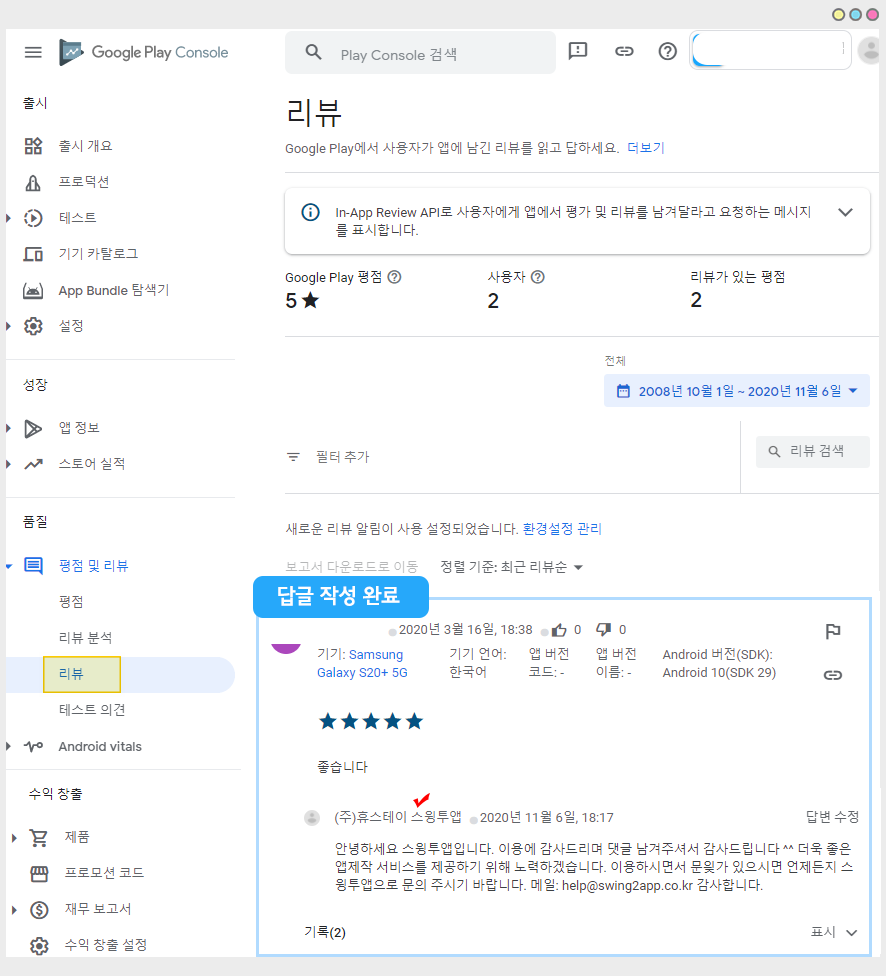The image size is (886, 976).
Task: Flag the review with the flag icon
Action: pyautogui.click(x=832, y=631)
